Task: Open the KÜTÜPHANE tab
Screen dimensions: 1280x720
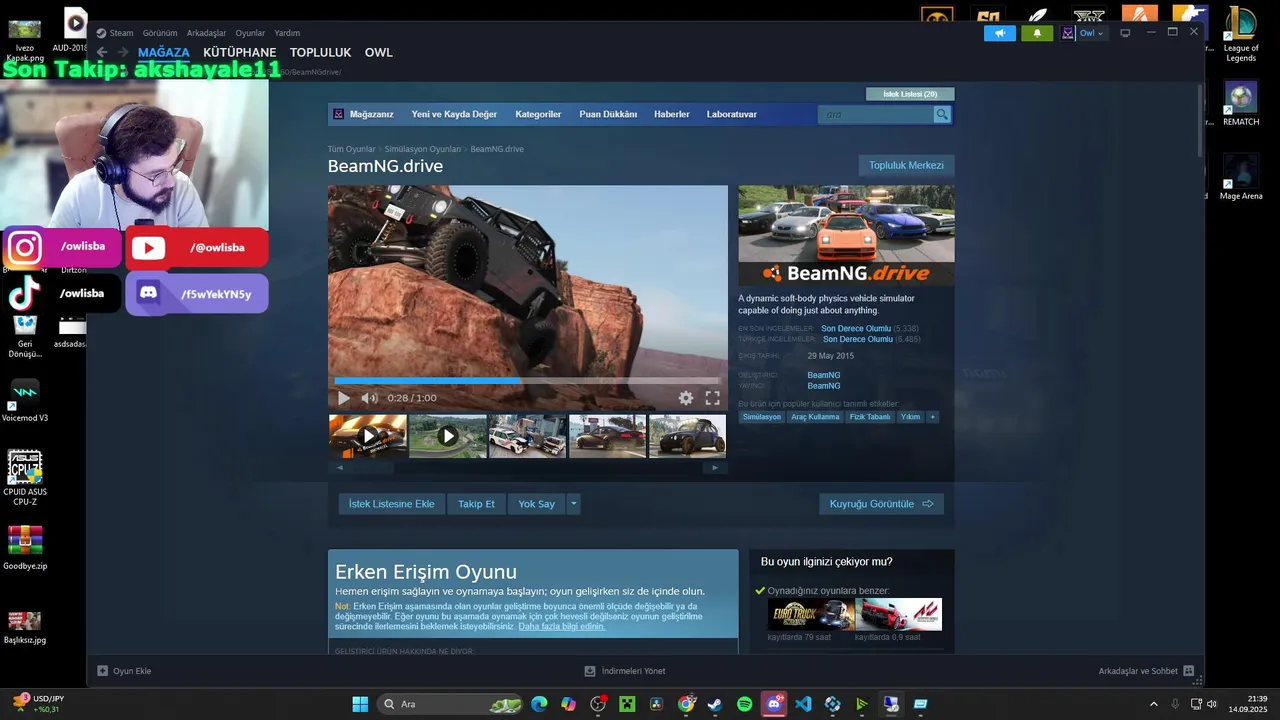Action: coord(239,52)
